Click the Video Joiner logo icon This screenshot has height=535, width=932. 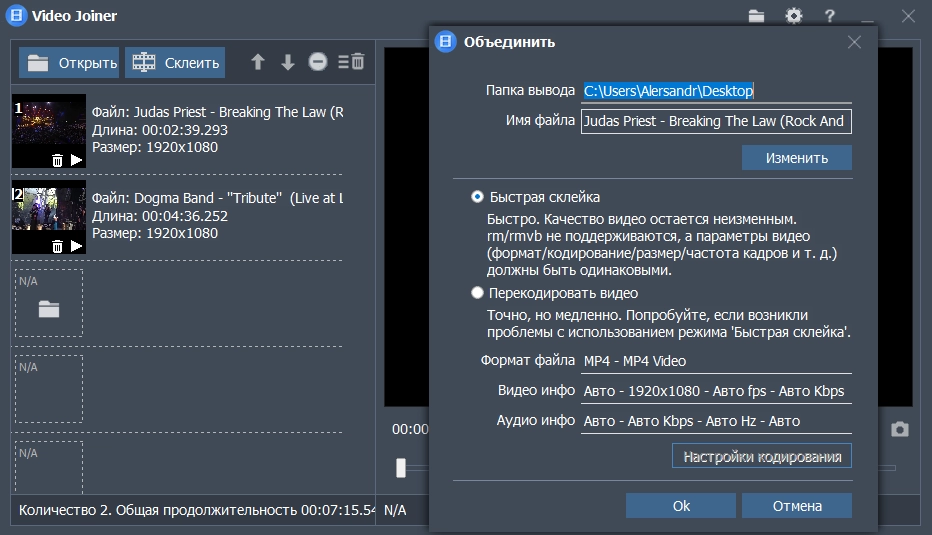point(17,15)
